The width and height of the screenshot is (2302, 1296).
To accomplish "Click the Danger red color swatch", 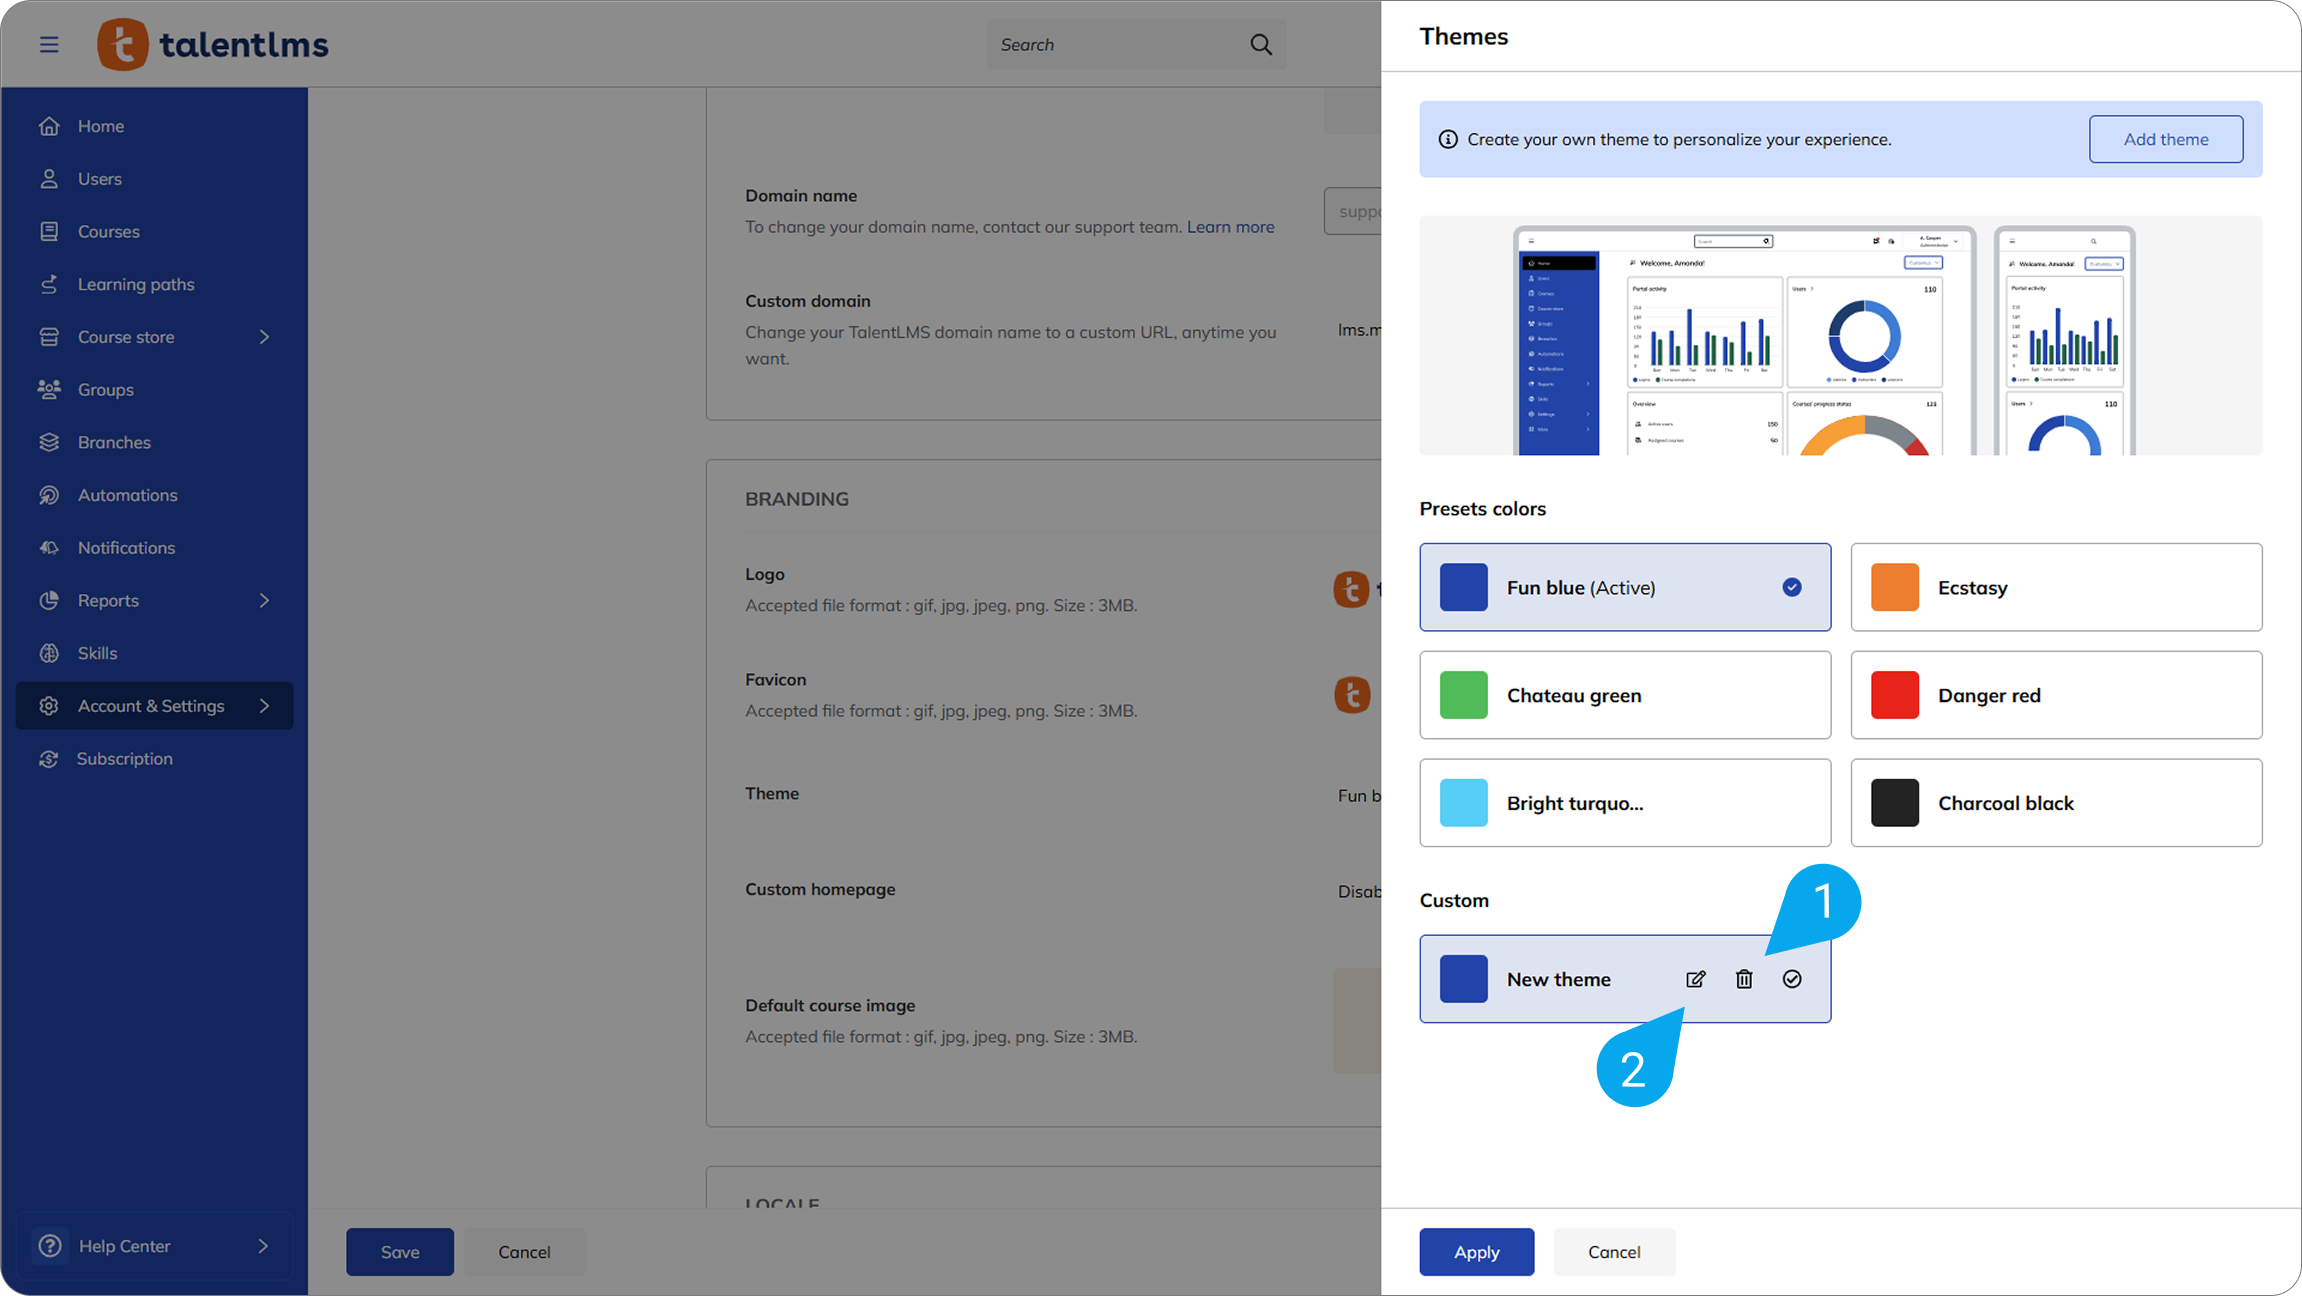I will [x=1894, y=695].
